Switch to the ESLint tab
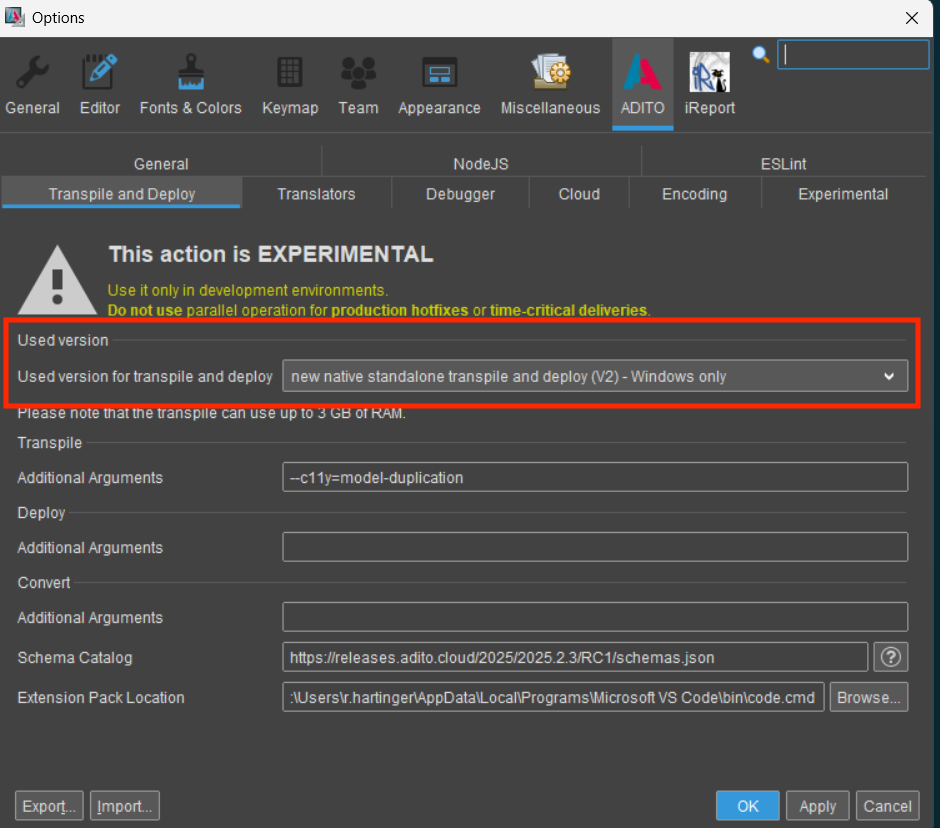This screenshot has width=940, height=828. tap(784, 164)
